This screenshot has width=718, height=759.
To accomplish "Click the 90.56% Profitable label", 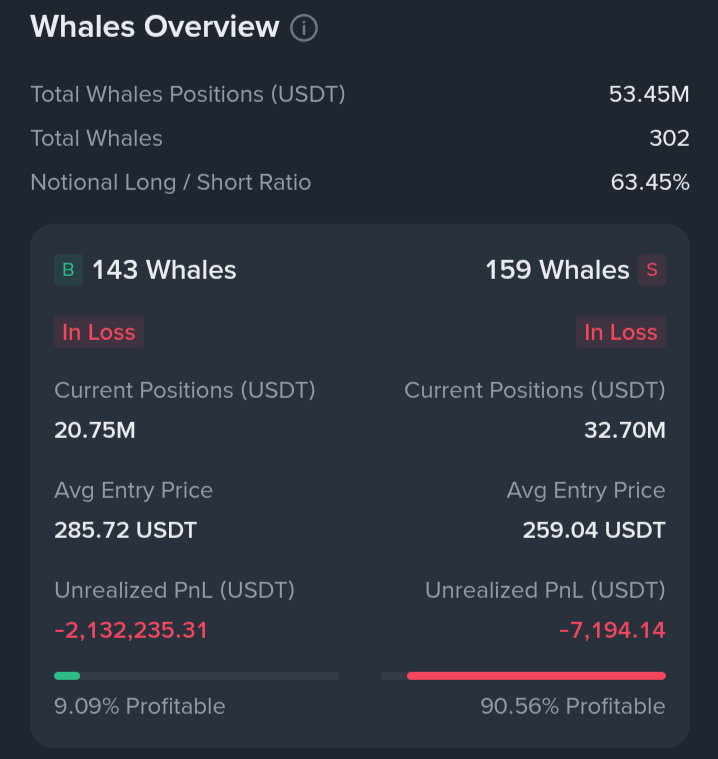I will [573, 706].
